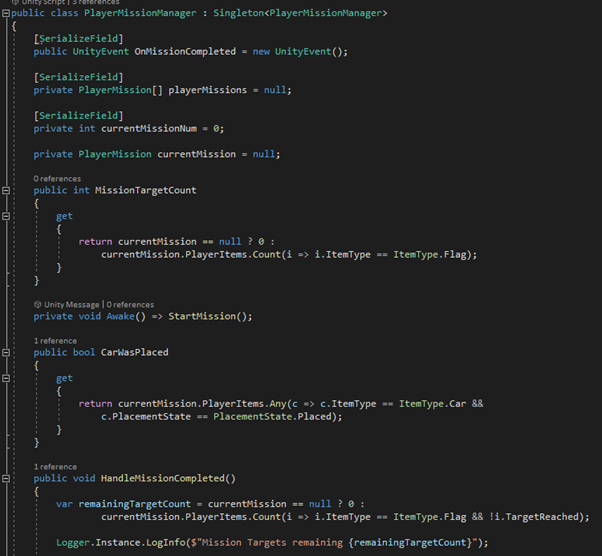Click the Awake method name

[x=121, y=316]
